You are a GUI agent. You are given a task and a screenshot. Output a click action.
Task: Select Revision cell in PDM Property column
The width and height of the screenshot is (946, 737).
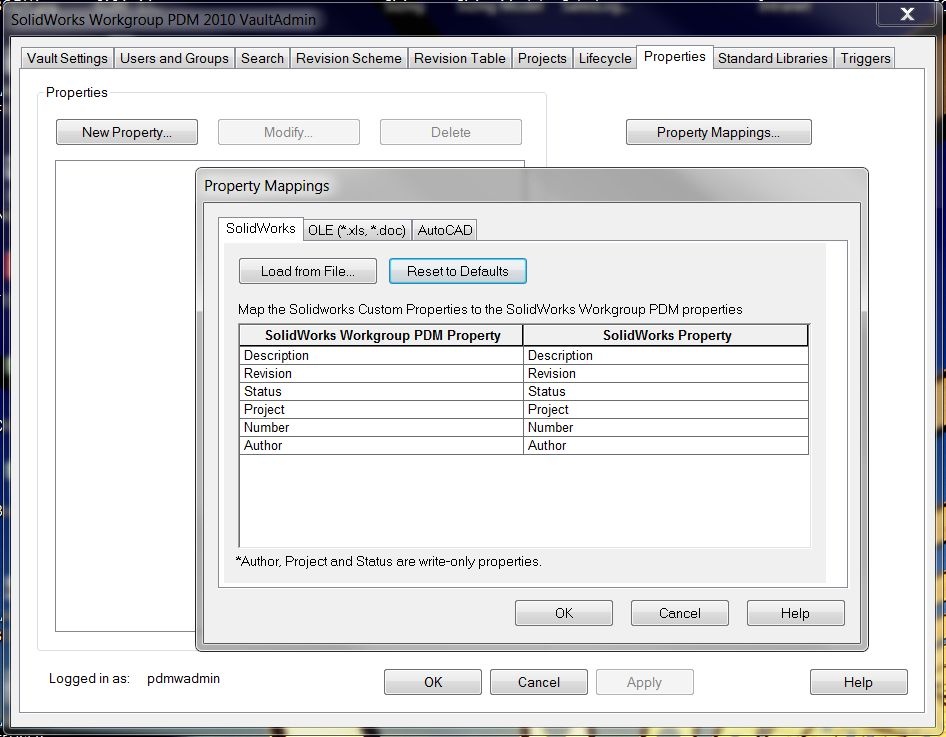point(381,373)
